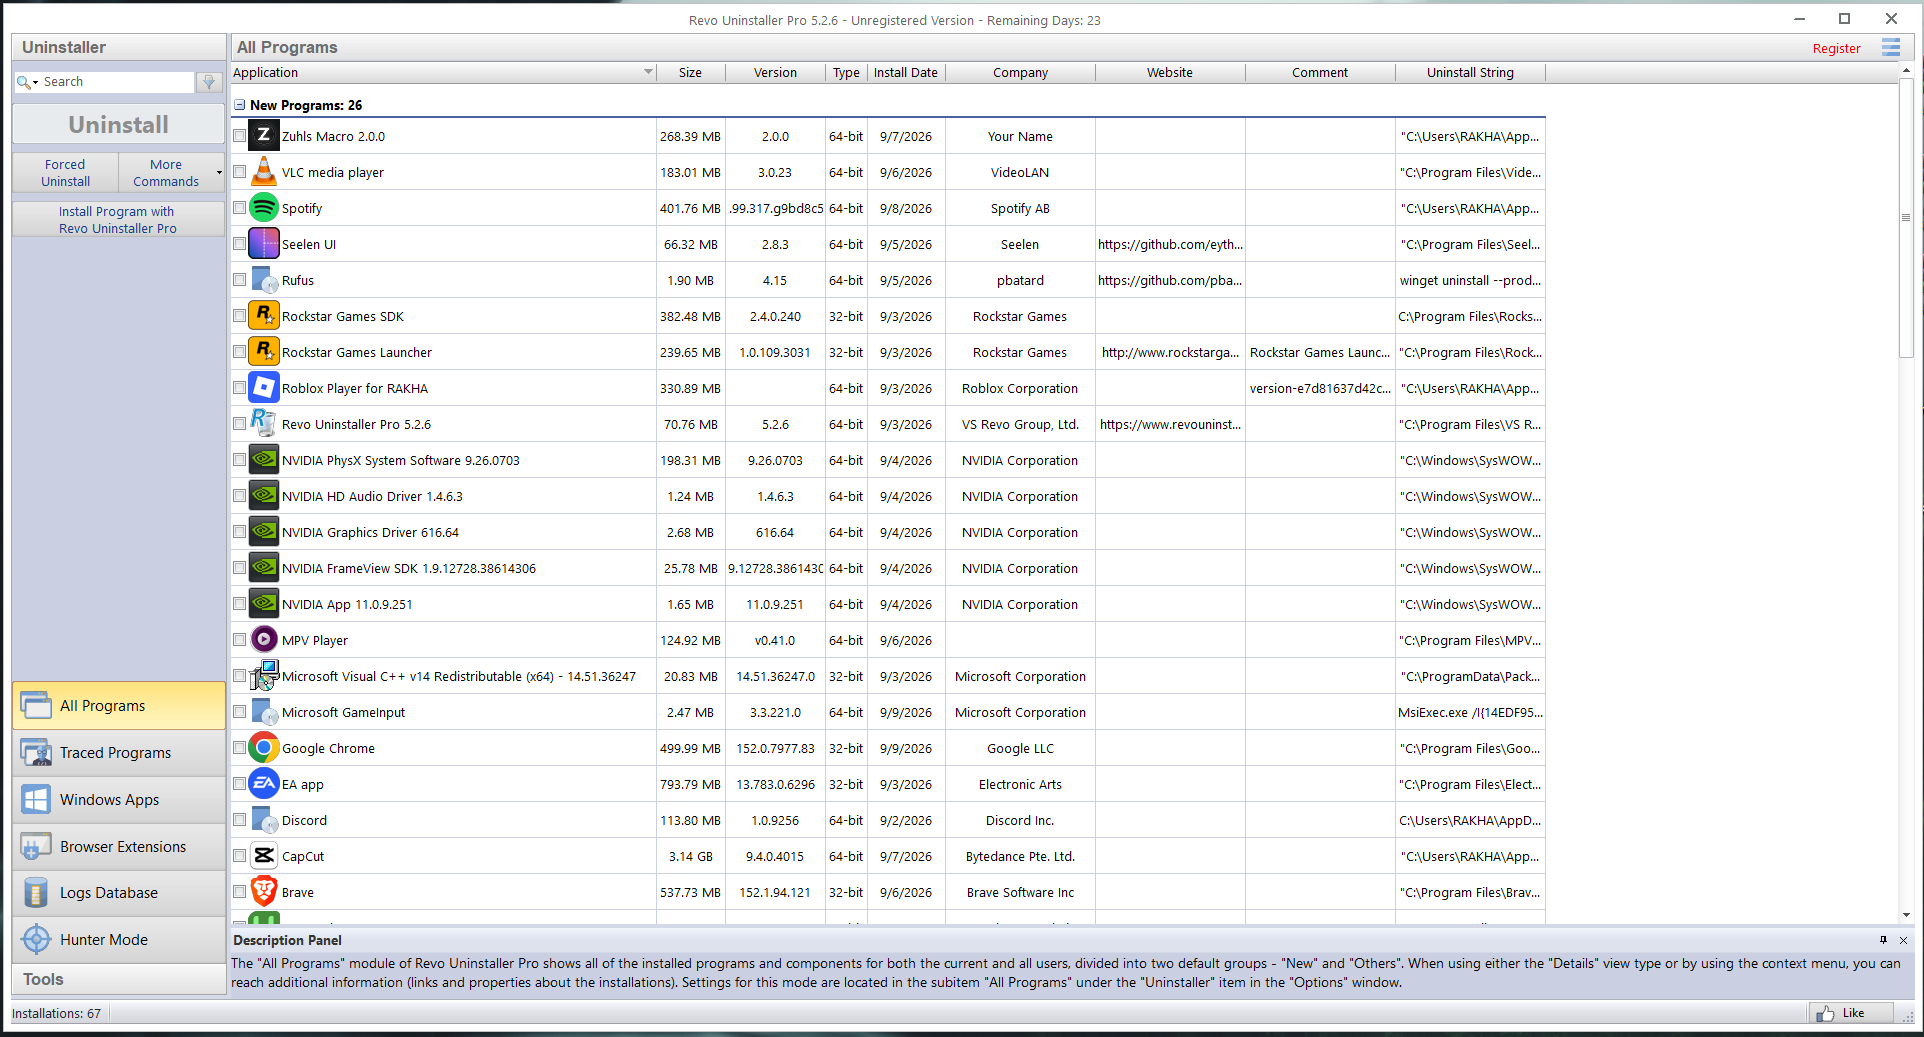
Task: Open the Logs Database module
Action: [x=119, y=893]
